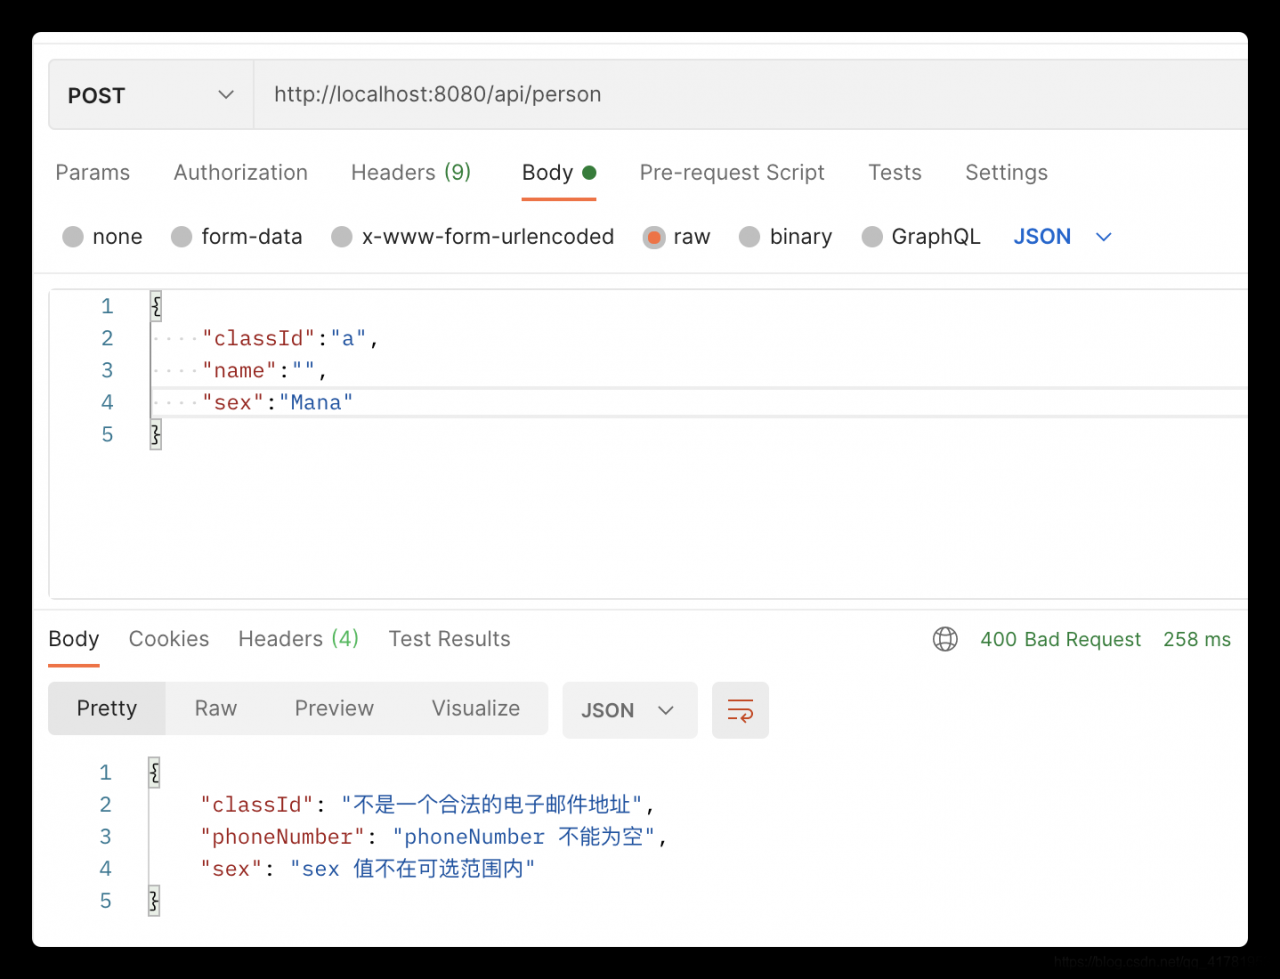Open the POST method dropdown
1280x979 pixels.
[150, 95]
